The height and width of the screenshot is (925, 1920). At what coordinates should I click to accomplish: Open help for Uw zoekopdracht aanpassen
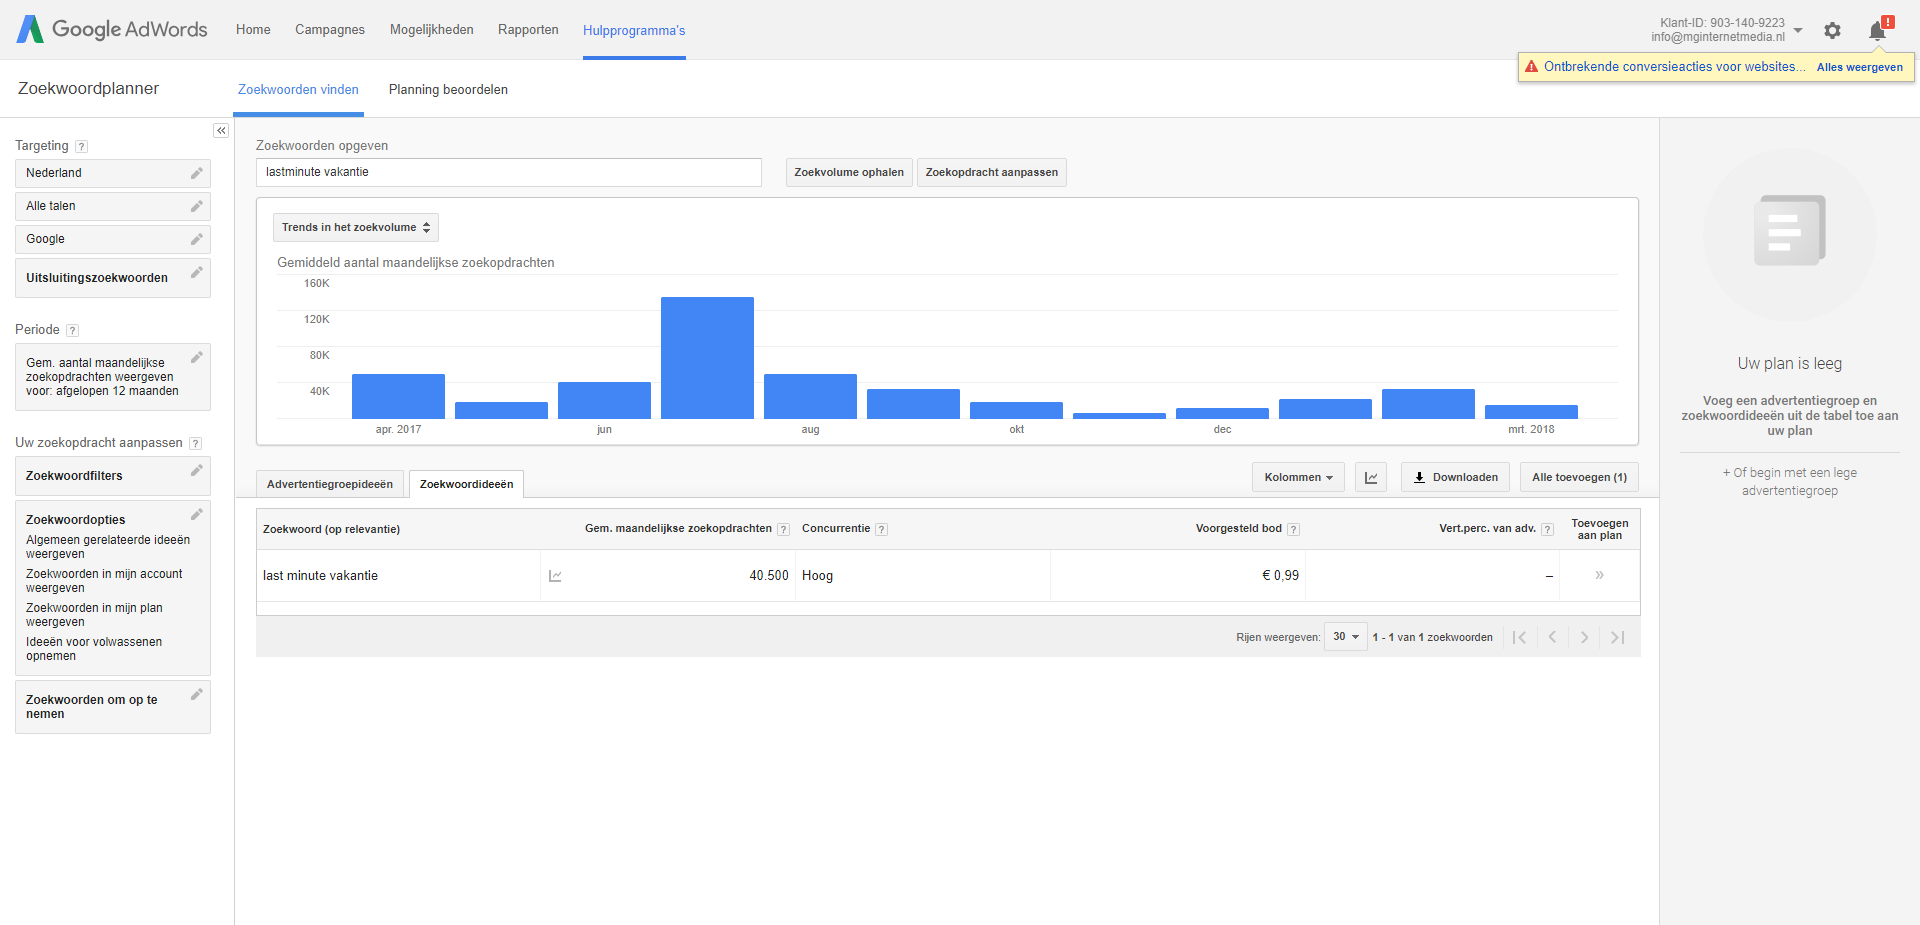click(x=196, y=444)
